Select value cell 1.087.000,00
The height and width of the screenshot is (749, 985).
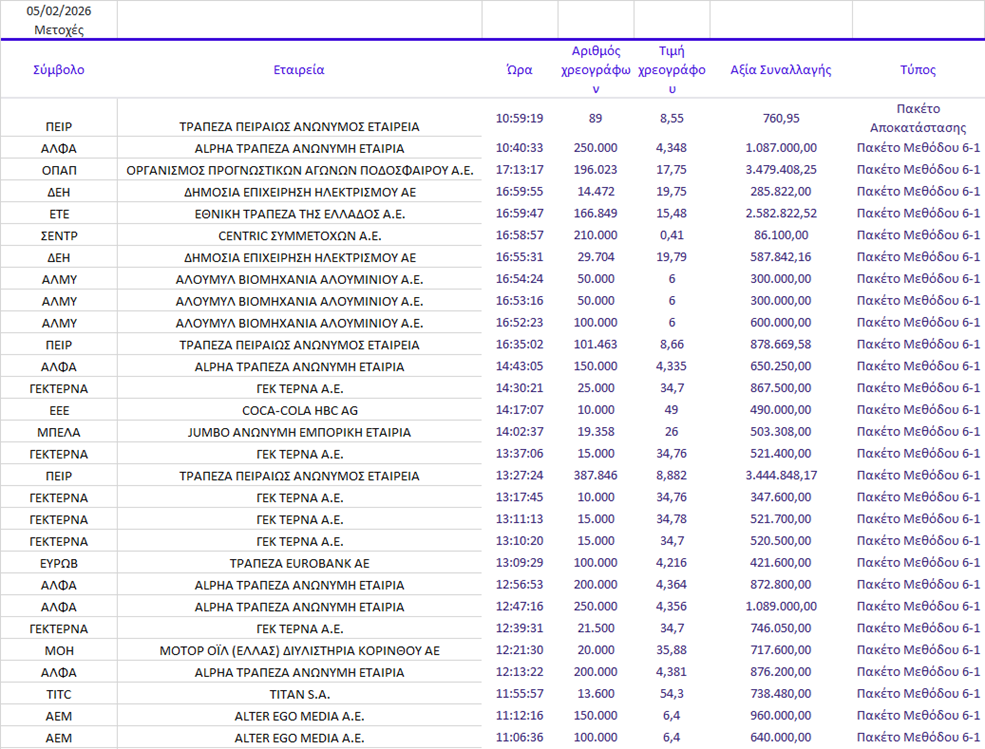point(781,148)
